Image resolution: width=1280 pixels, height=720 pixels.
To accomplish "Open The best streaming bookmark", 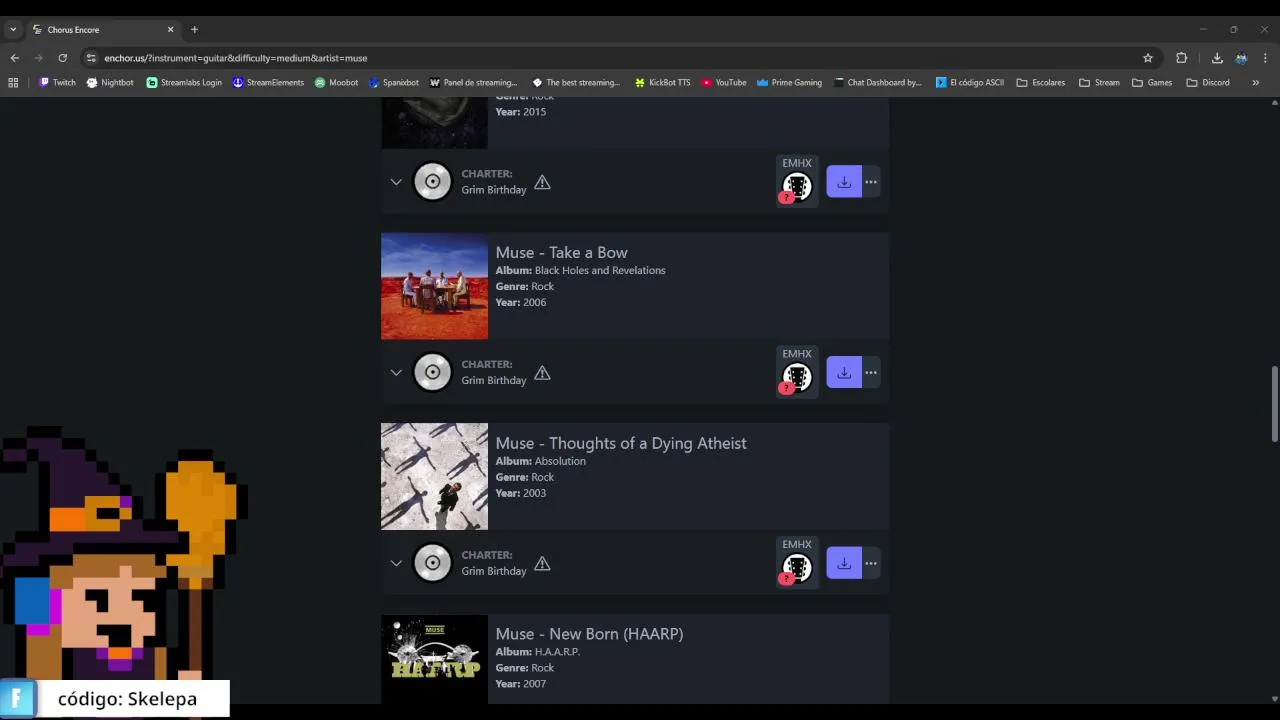I will tap(576, 83).
